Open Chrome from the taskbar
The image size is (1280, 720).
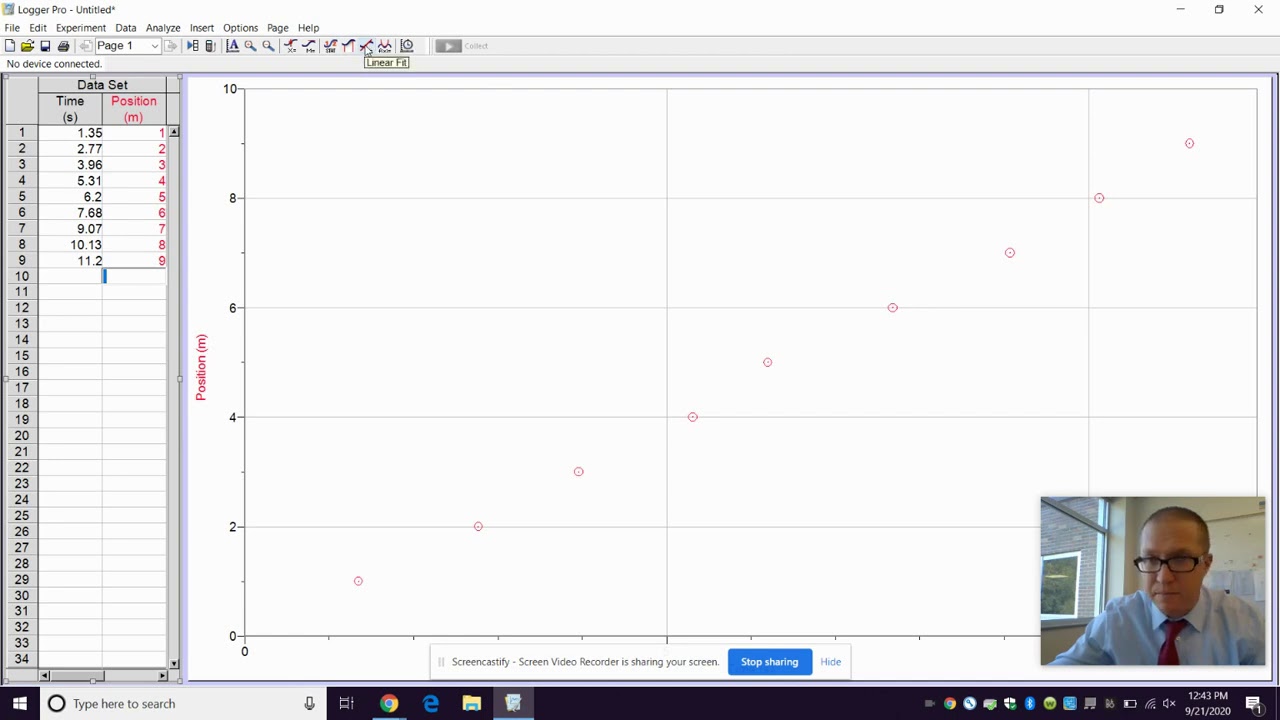click(x=389, y=704)
